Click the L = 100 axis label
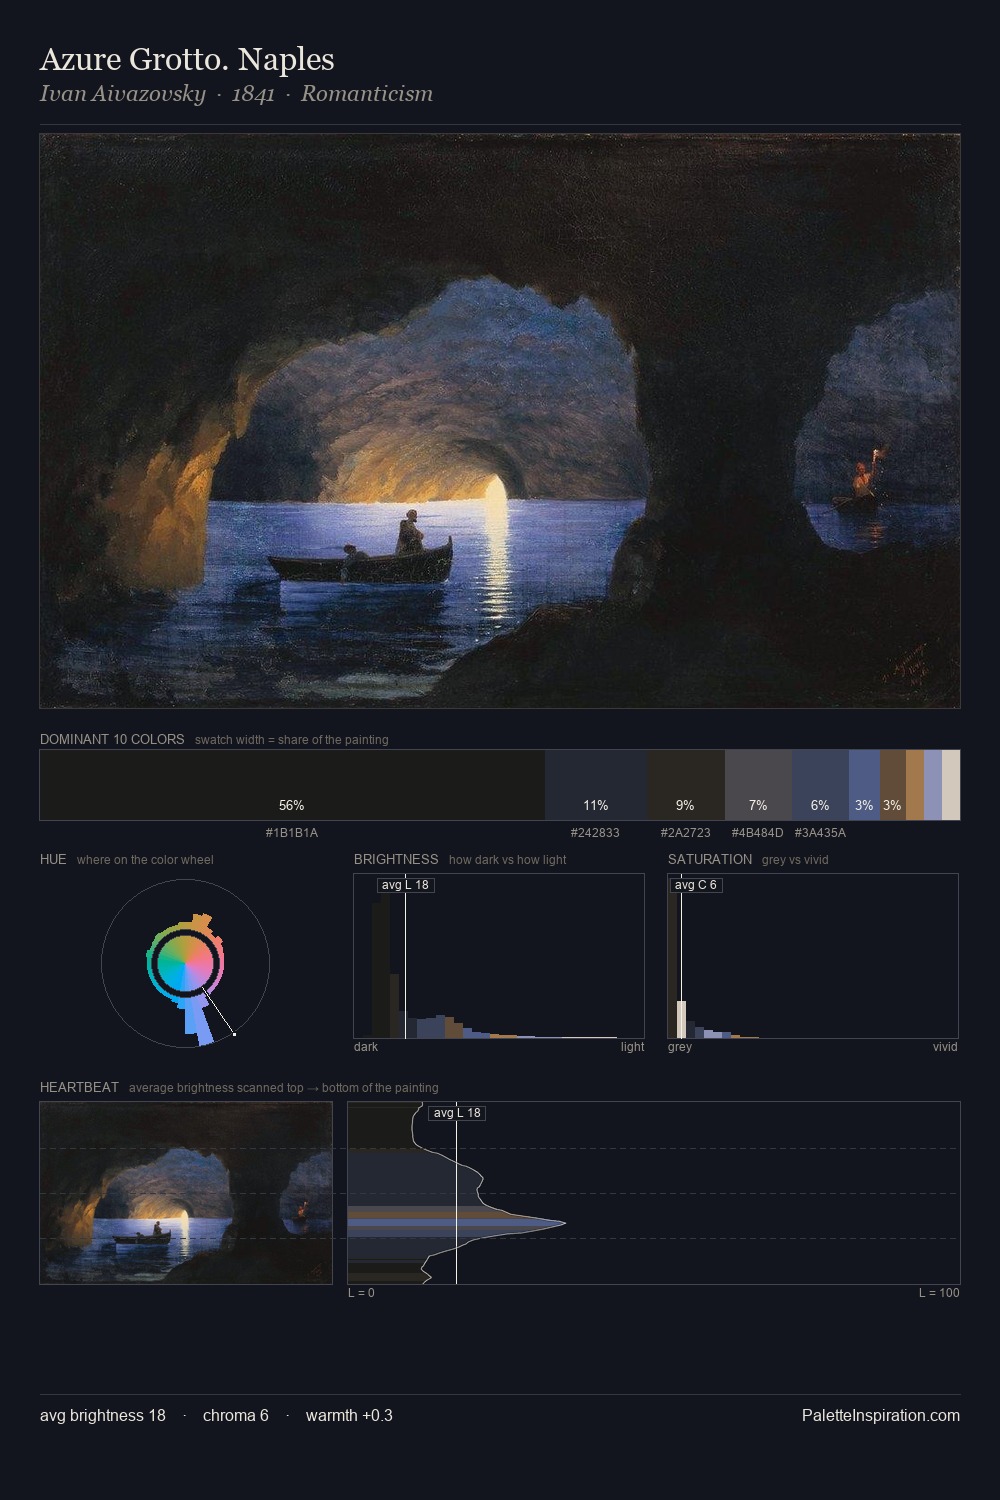The image size is (1000, 1500). 939,1293
